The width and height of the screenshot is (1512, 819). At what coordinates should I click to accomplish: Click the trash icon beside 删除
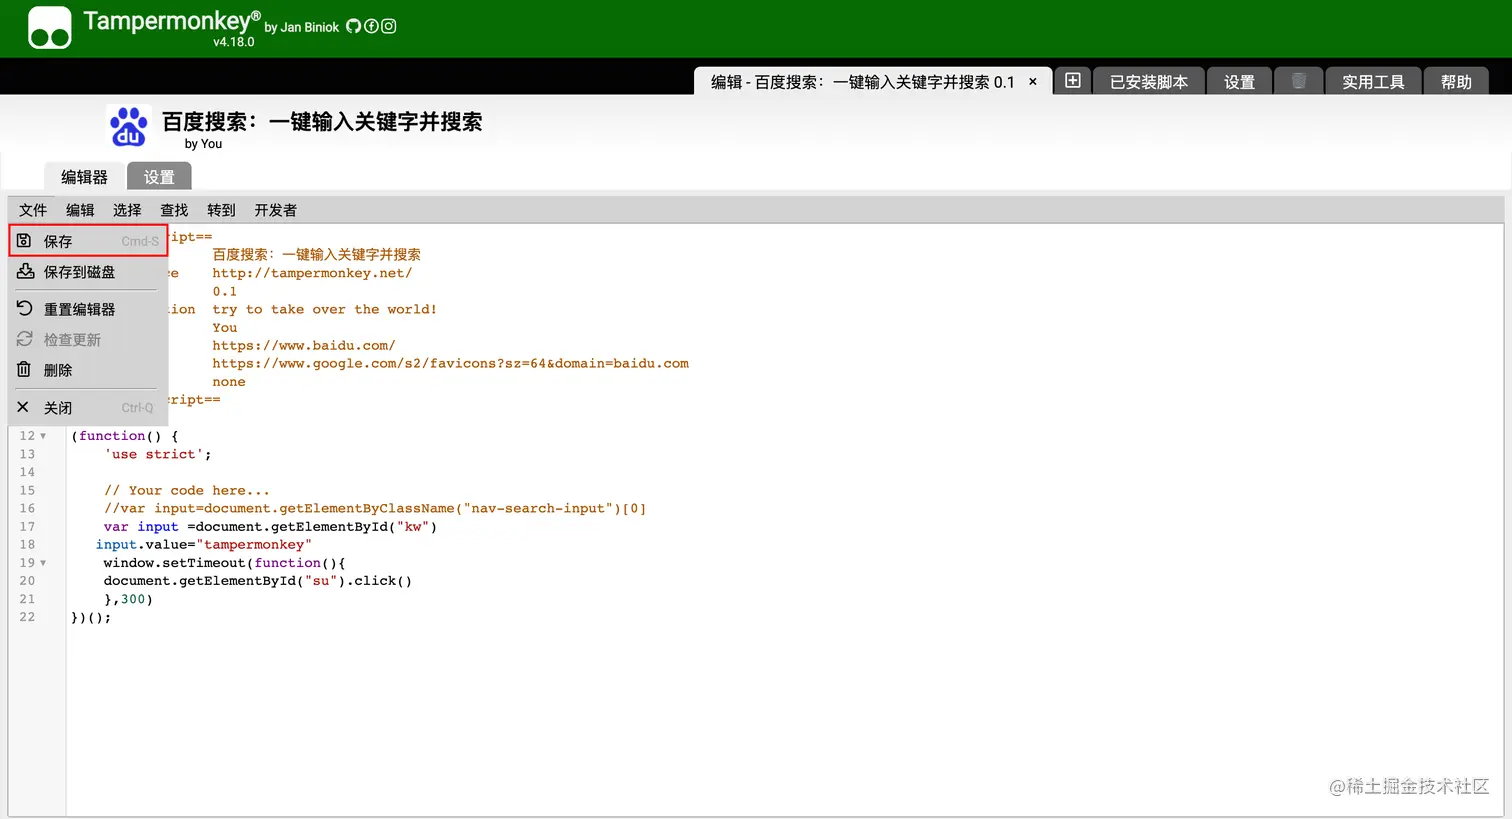24,369
